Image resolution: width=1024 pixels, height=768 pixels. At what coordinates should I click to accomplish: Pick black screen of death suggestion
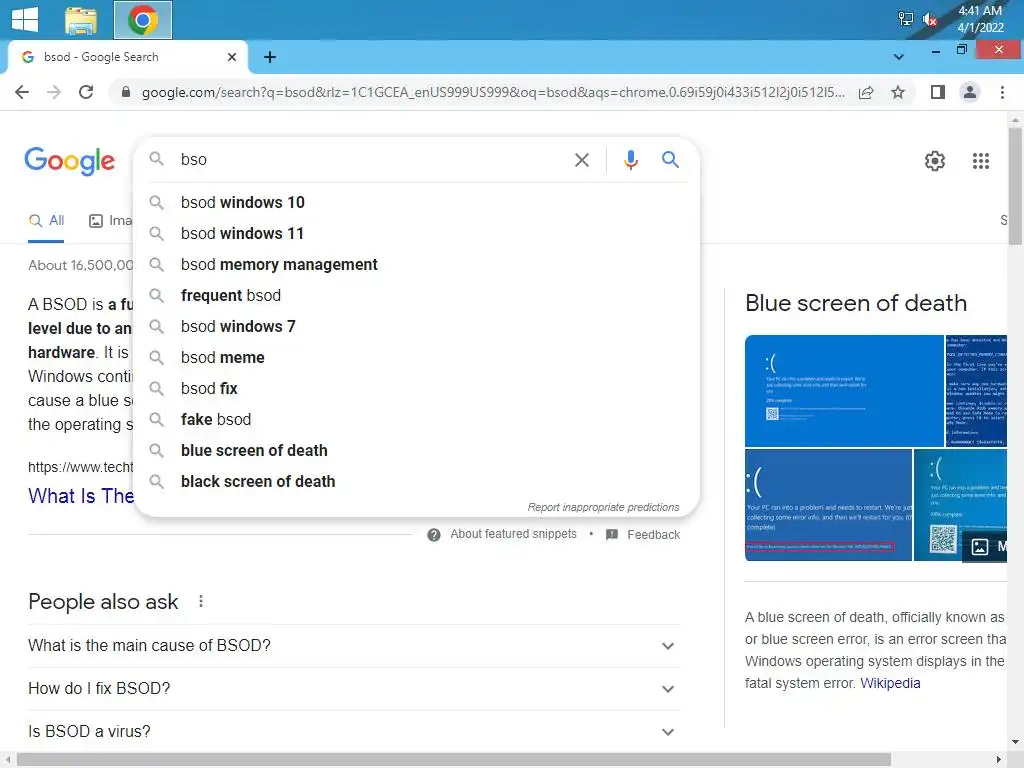tap(417, 481)
